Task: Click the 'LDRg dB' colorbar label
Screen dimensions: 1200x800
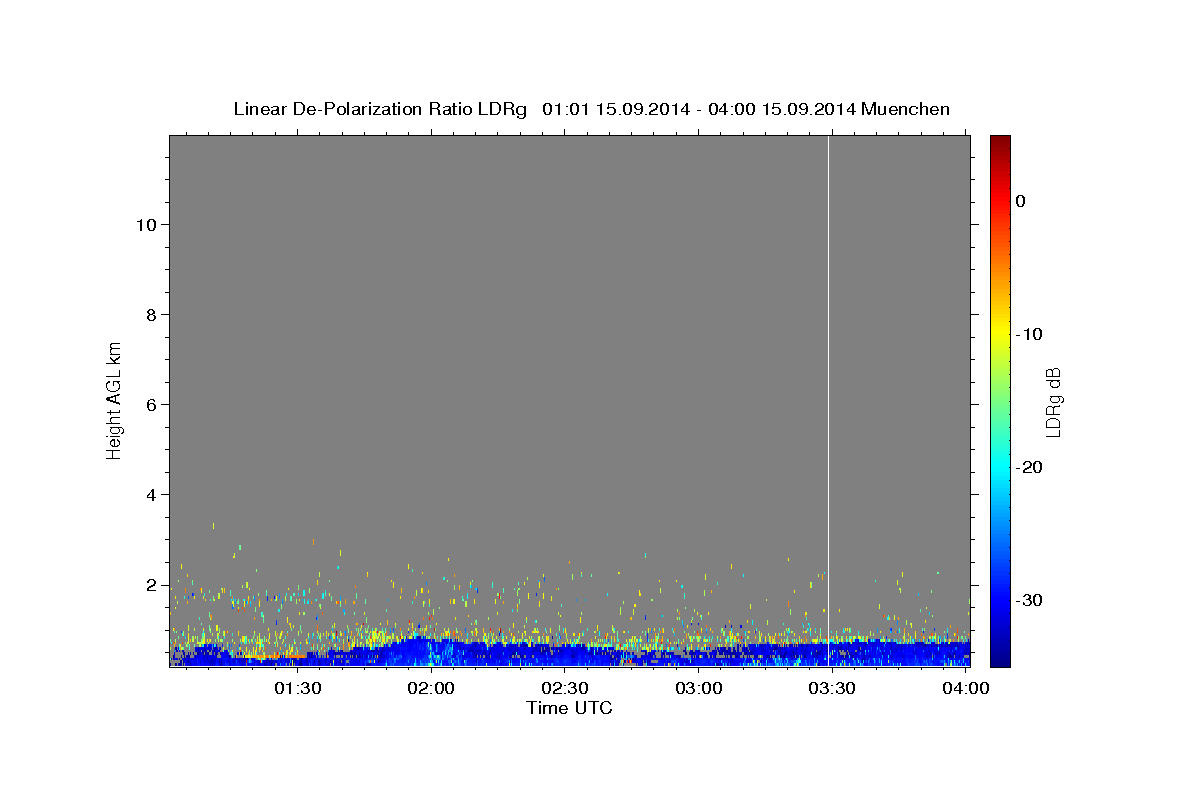Action: [x=1052, y=402]
